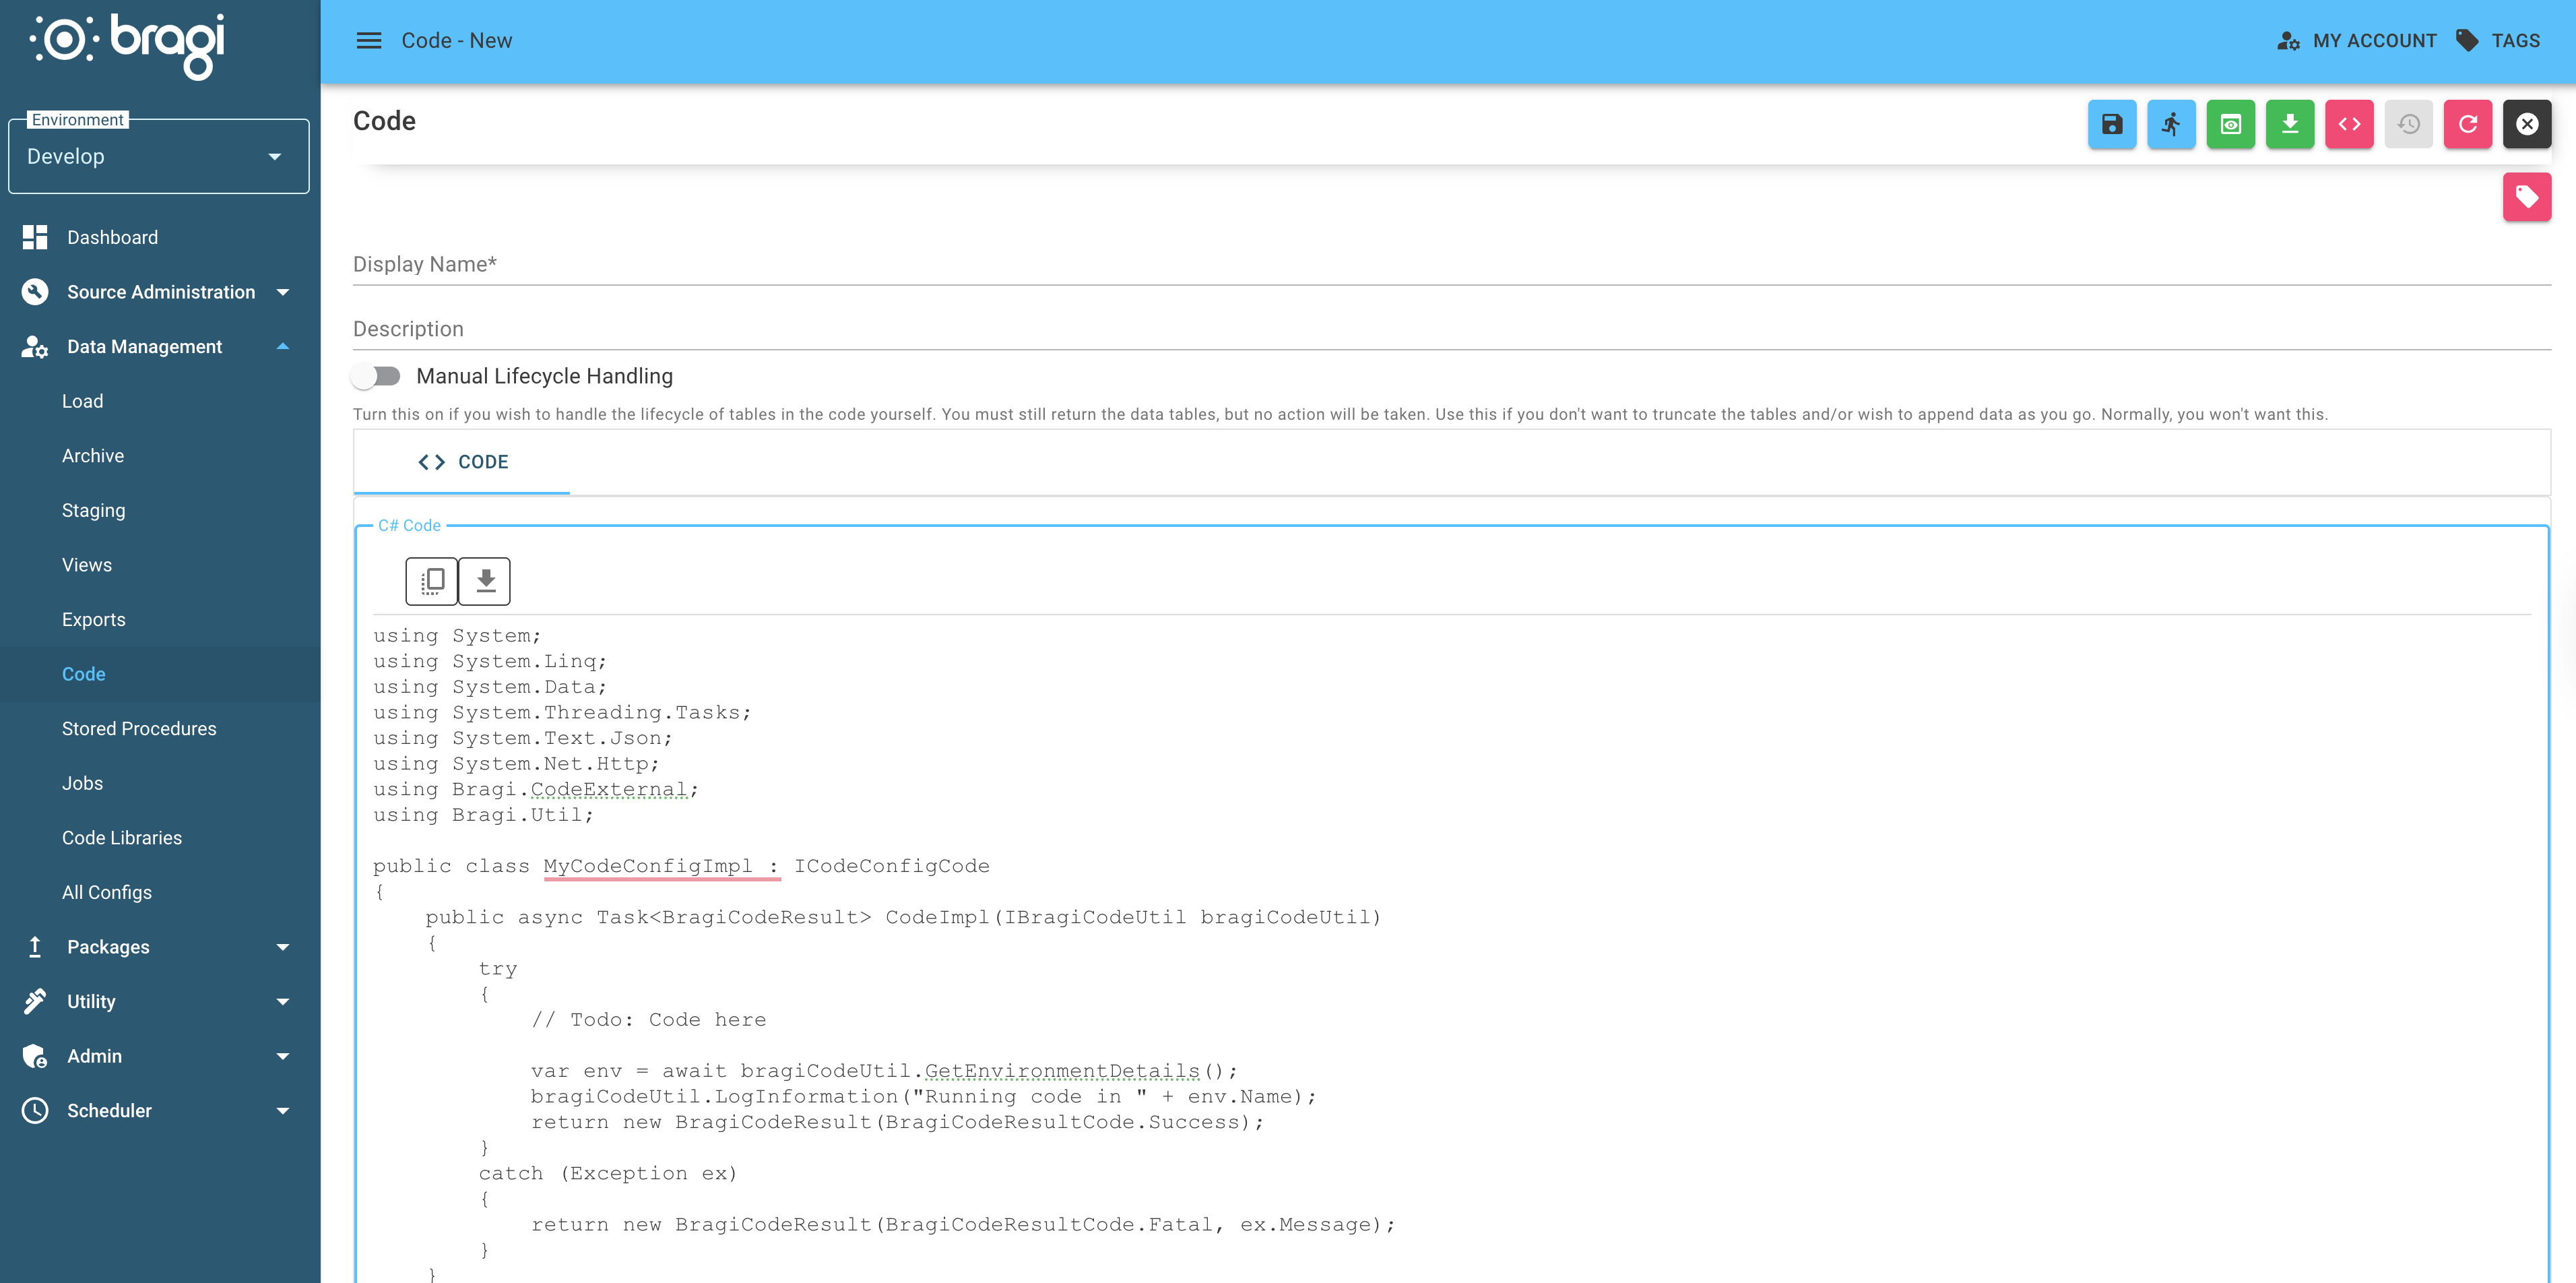
Task: Click on 'GetEnvironmentDetails' in the code
Action: pyautogui.click(x=1062, y=1071)
